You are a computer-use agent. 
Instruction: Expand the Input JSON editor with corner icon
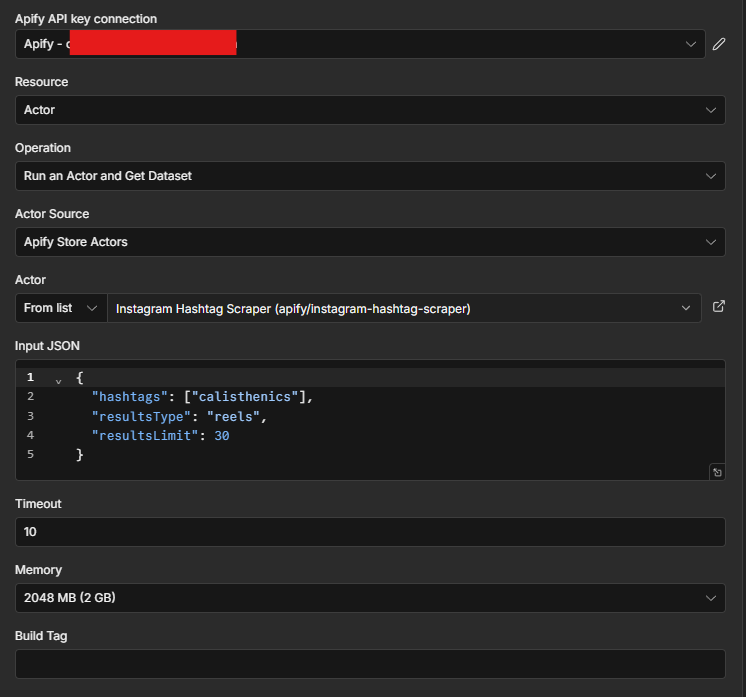pos(717,472)
